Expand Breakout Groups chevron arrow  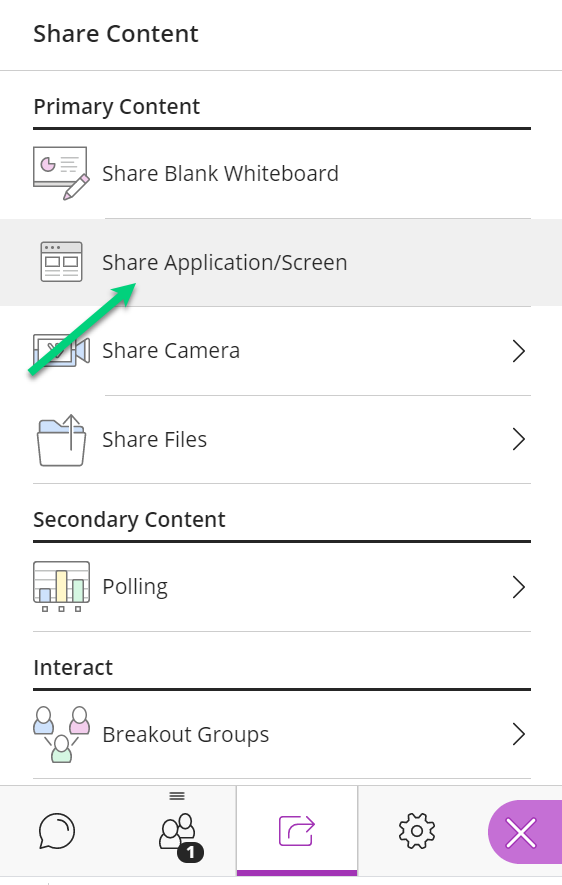(519, 734)
